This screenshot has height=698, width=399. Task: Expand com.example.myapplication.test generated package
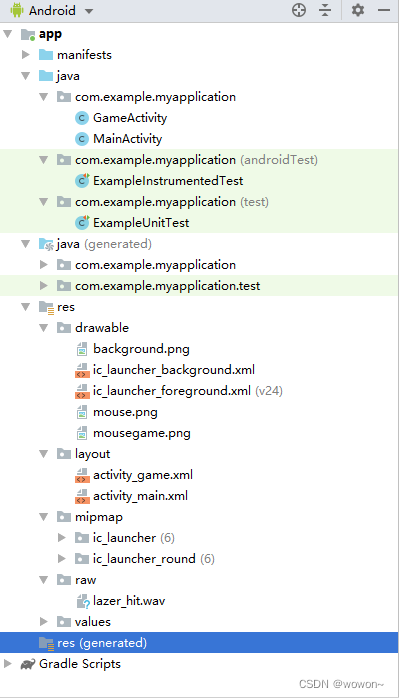coord(44,286)
